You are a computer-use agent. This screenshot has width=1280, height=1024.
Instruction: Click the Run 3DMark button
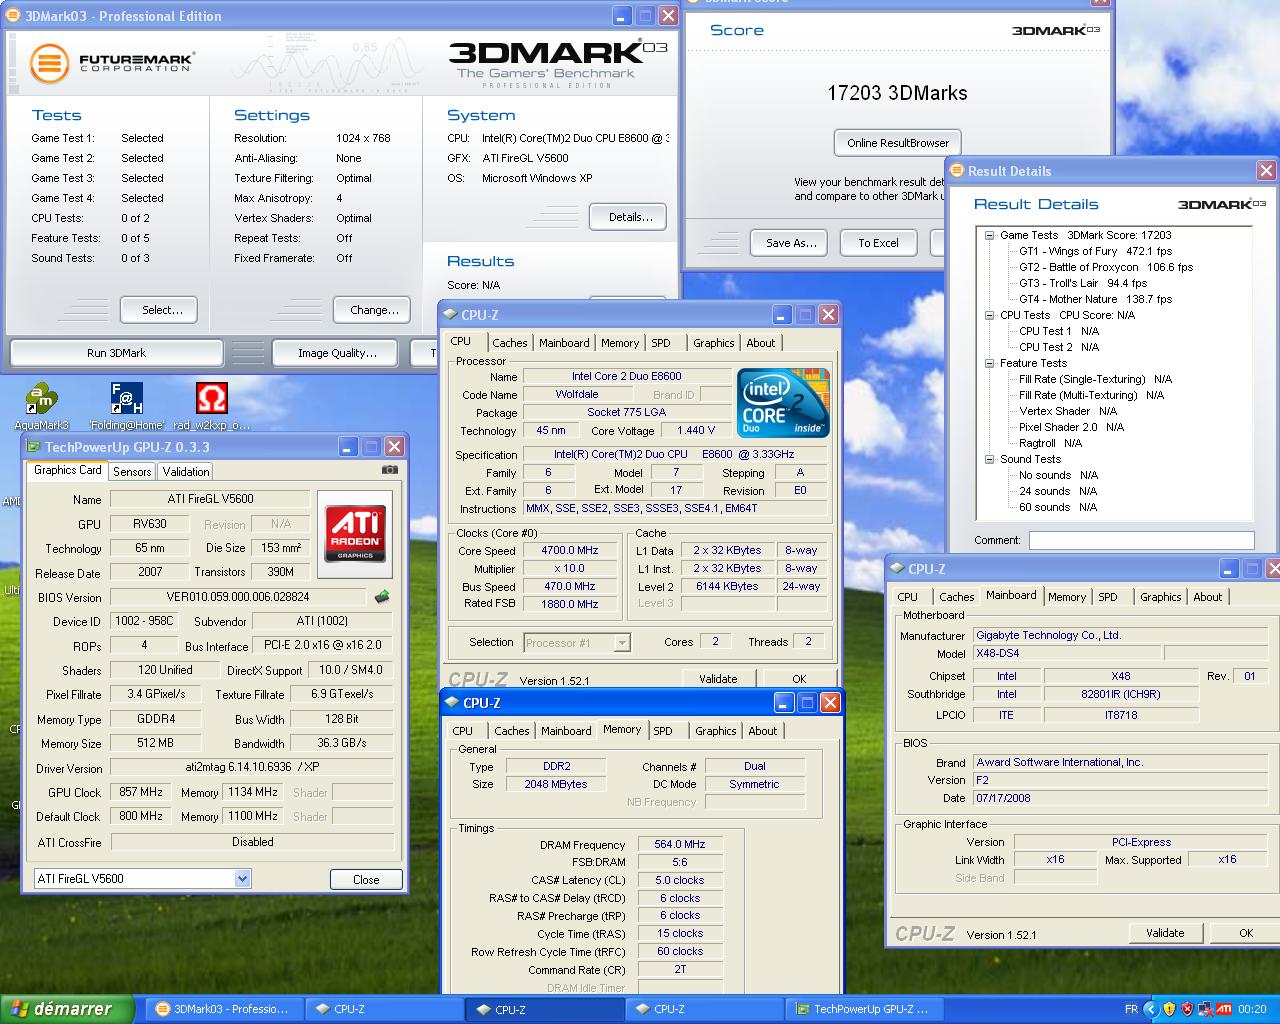(x=116, y=353)
